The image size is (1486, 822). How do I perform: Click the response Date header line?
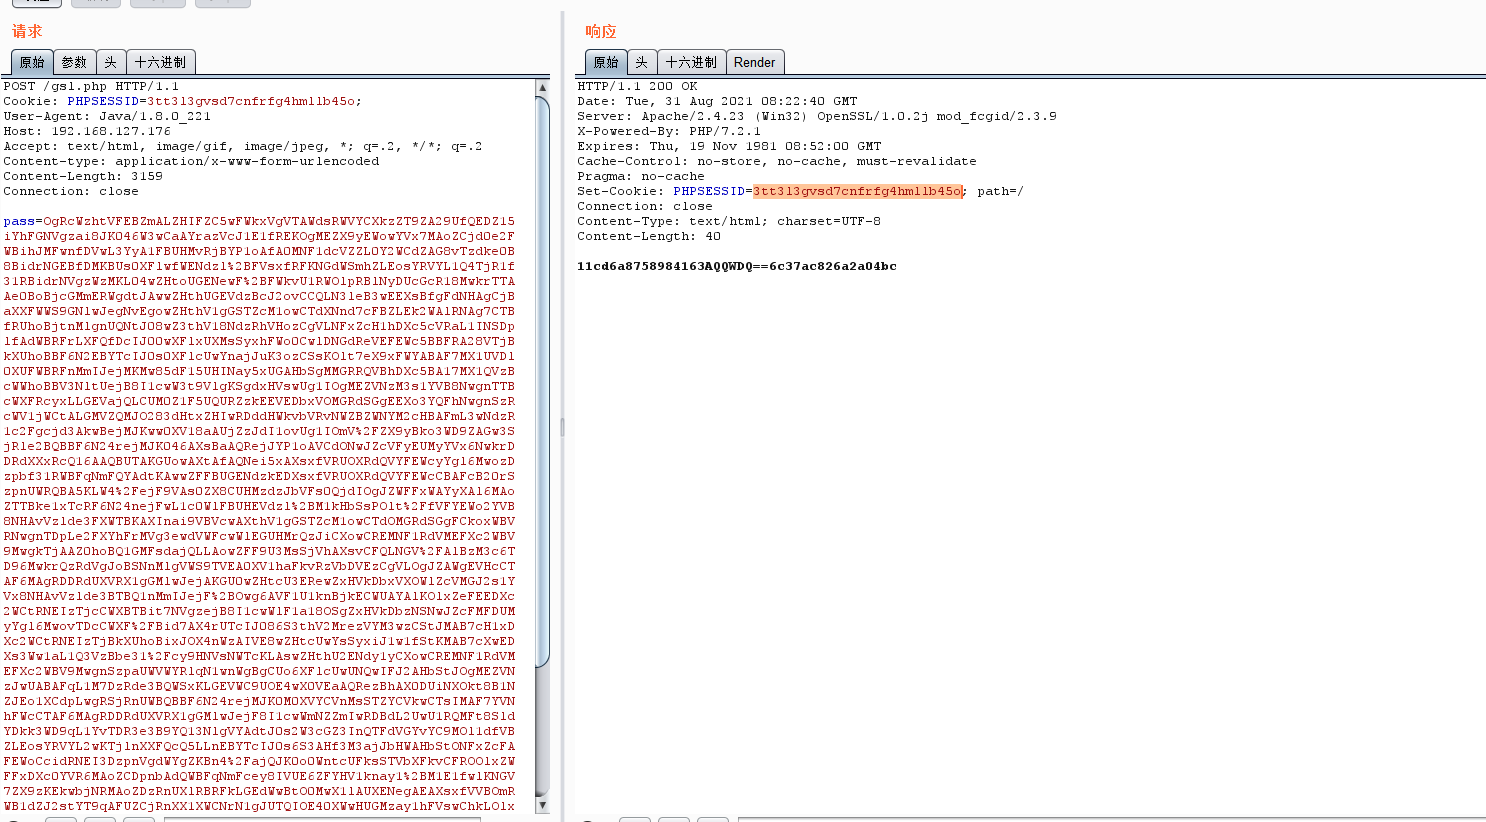pos(717,101)
